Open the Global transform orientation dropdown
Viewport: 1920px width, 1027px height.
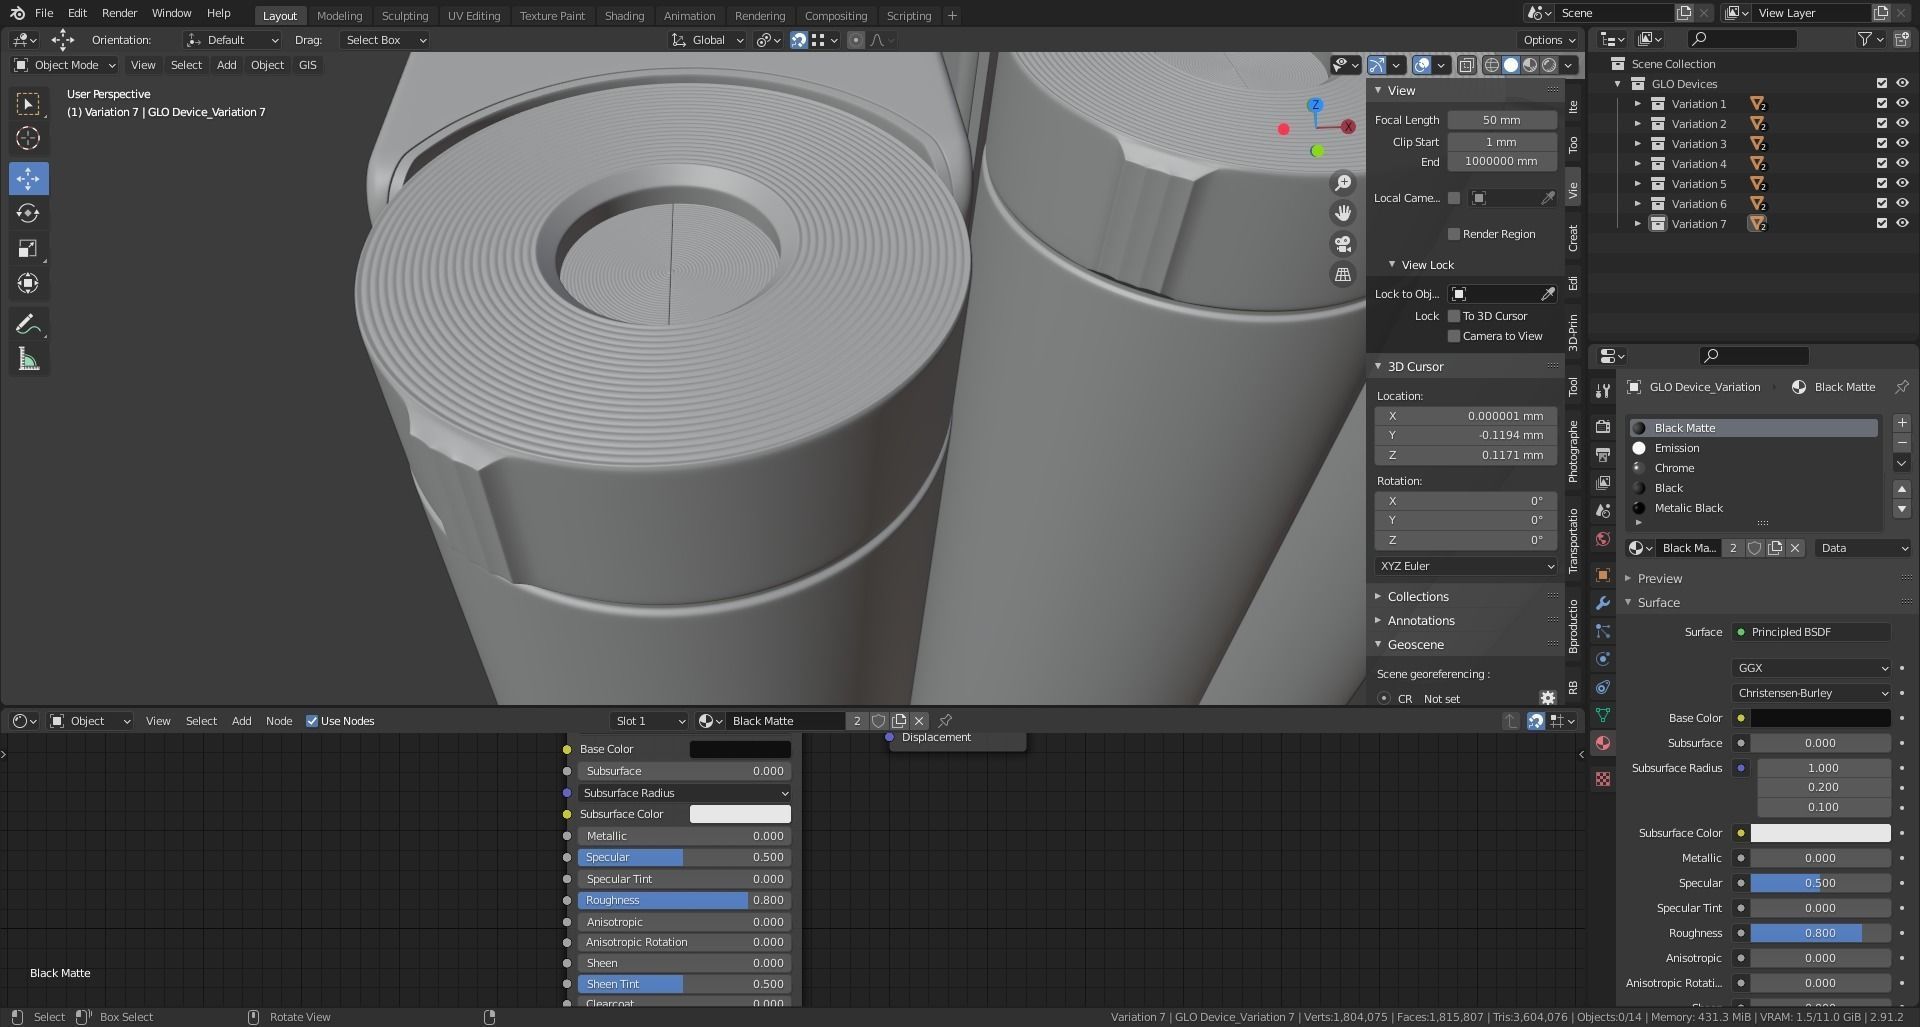[708, 40]
